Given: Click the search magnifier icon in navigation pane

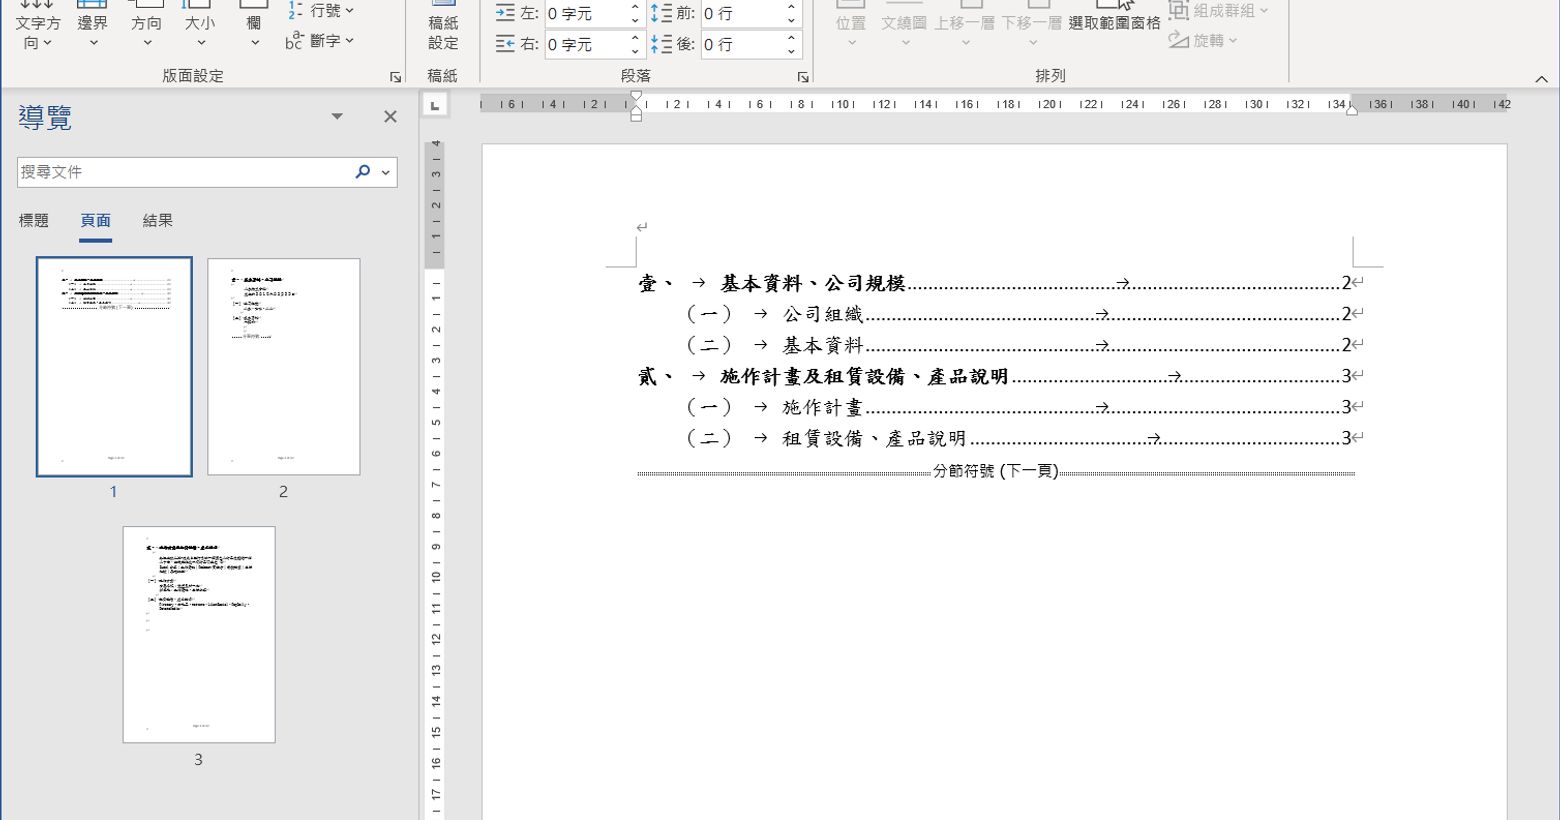Looking at the screenshot, I should coord(363,172).
